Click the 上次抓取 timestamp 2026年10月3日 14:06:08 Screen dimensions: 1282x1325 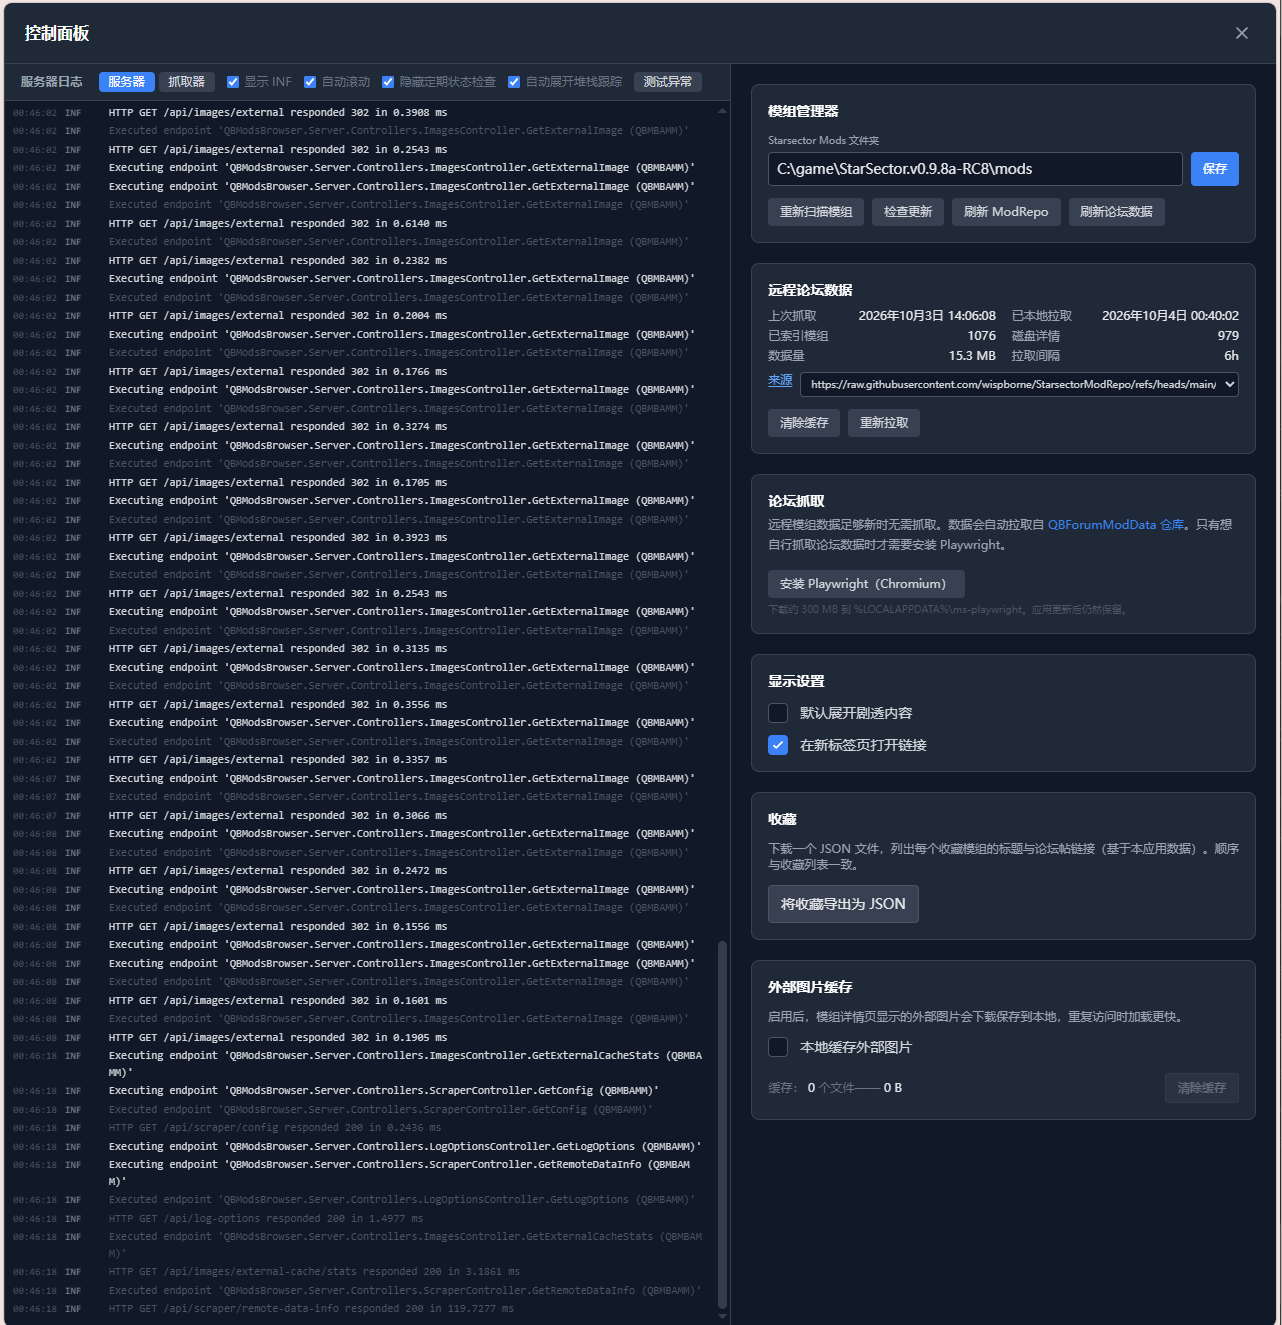(927, 316)
